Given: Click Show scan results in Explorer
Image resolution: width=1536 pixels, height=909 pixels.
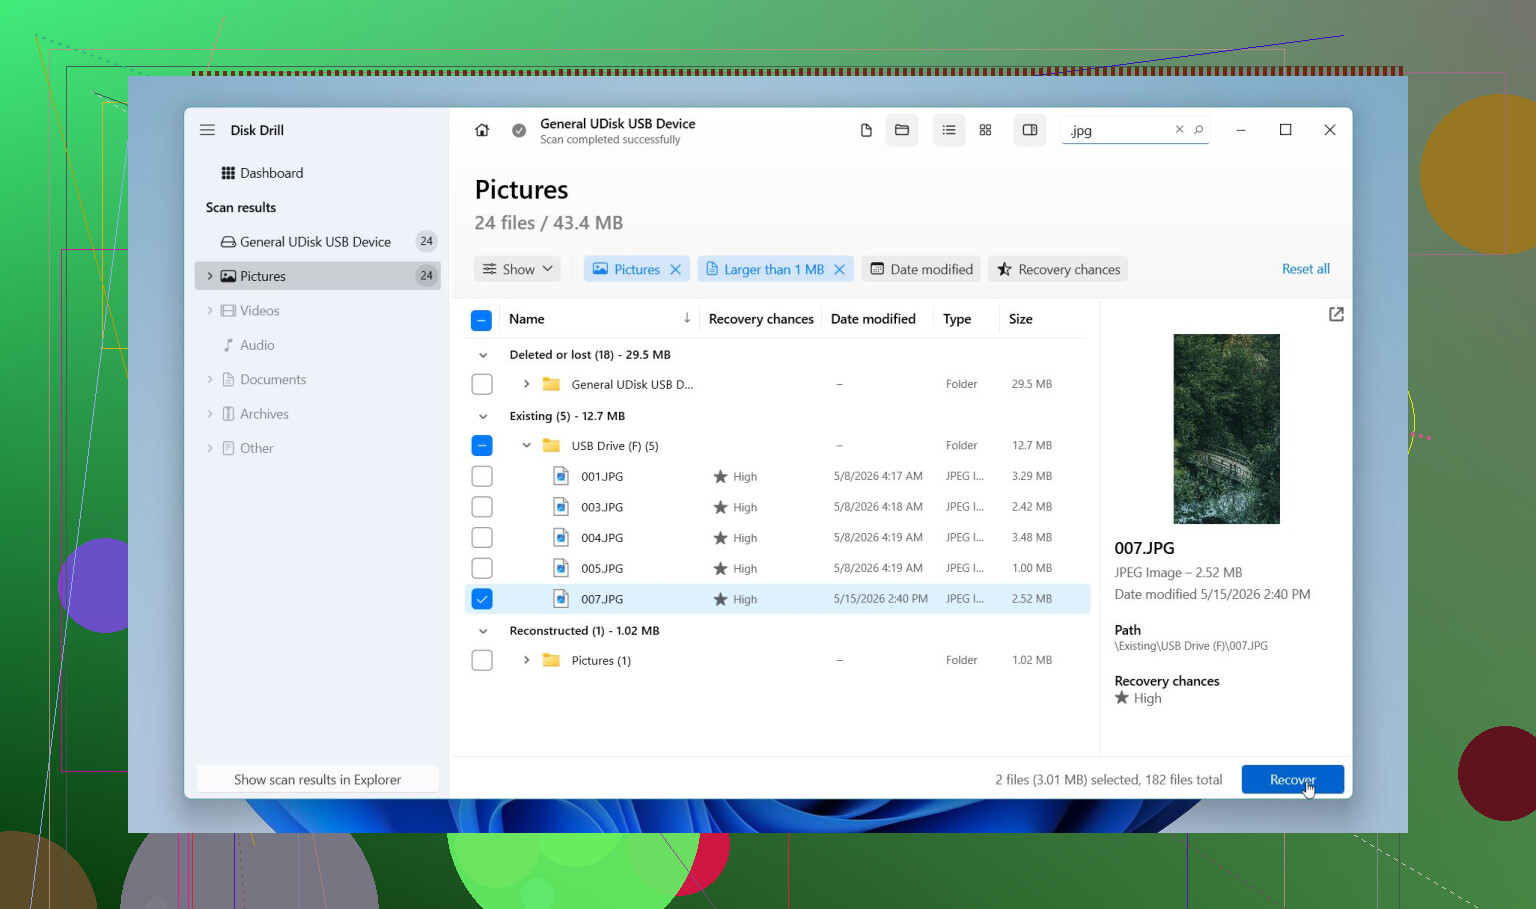Looking at the screenshot, I should pyautogui.click(x=318, y=779).
